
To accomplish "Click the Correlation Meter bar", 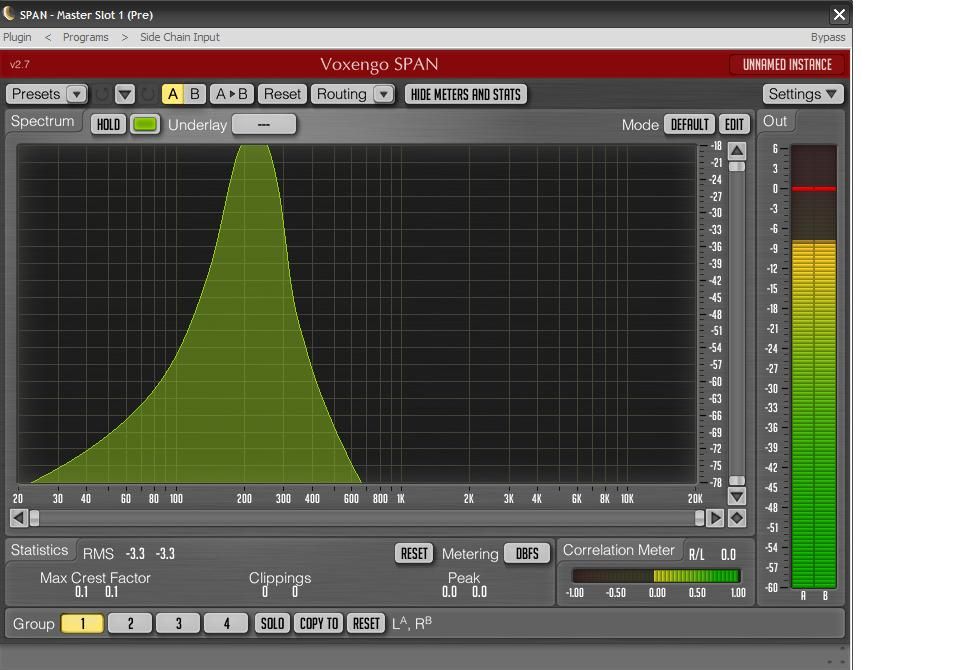I will tap(656, 576).
